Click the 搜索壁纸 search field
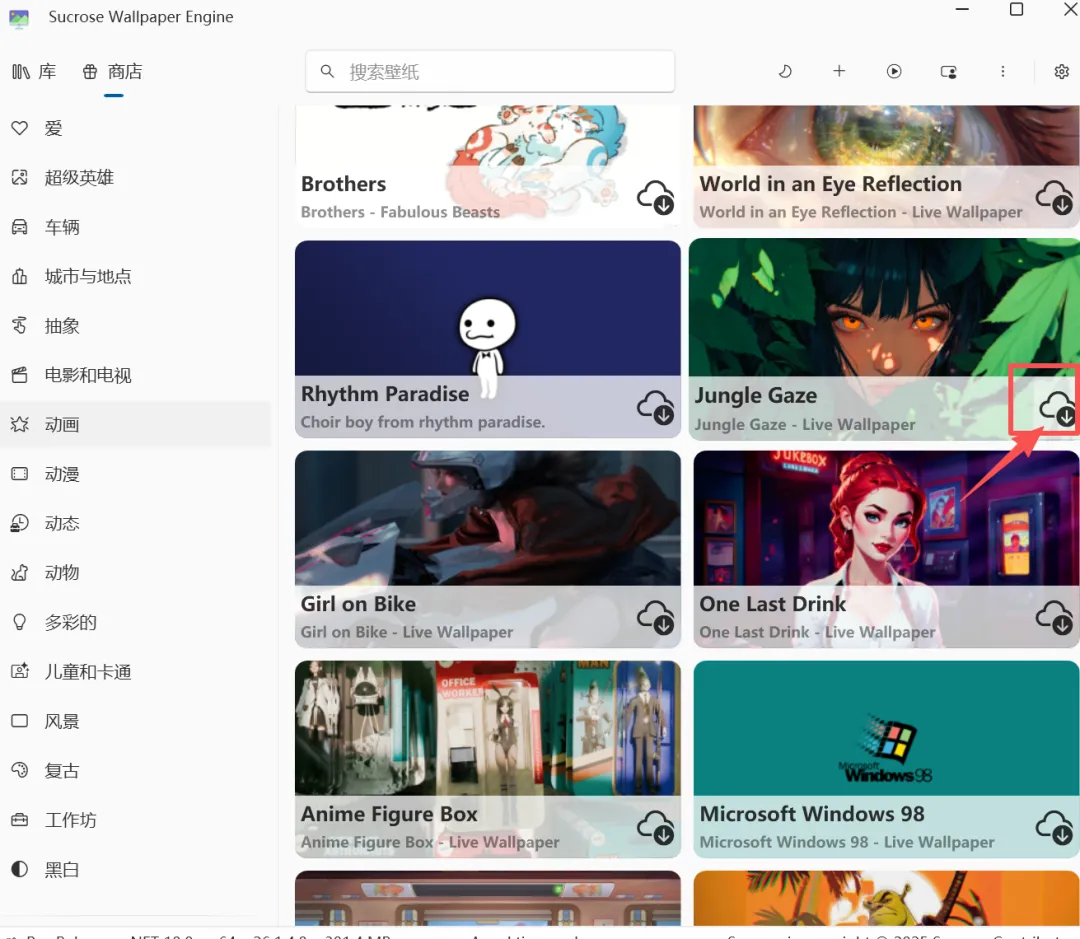This screenshot has height=939, width=1080. click(490, 71)
